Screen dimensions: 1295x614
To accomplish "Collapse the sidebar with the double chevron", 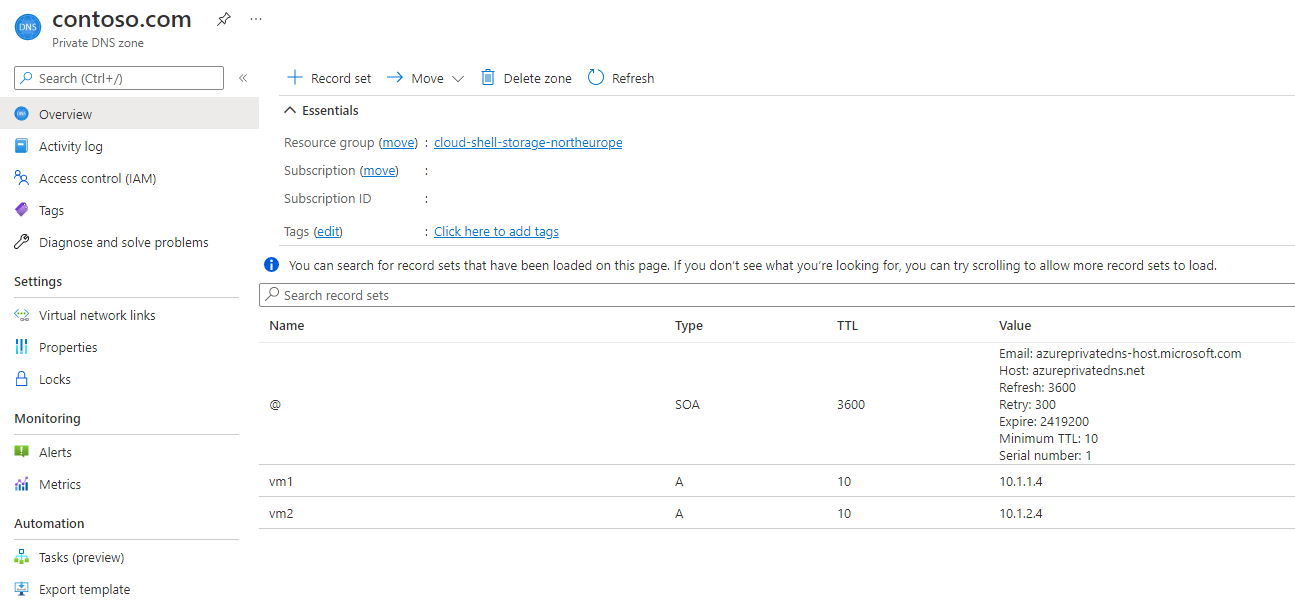I will tap(243, 78).
